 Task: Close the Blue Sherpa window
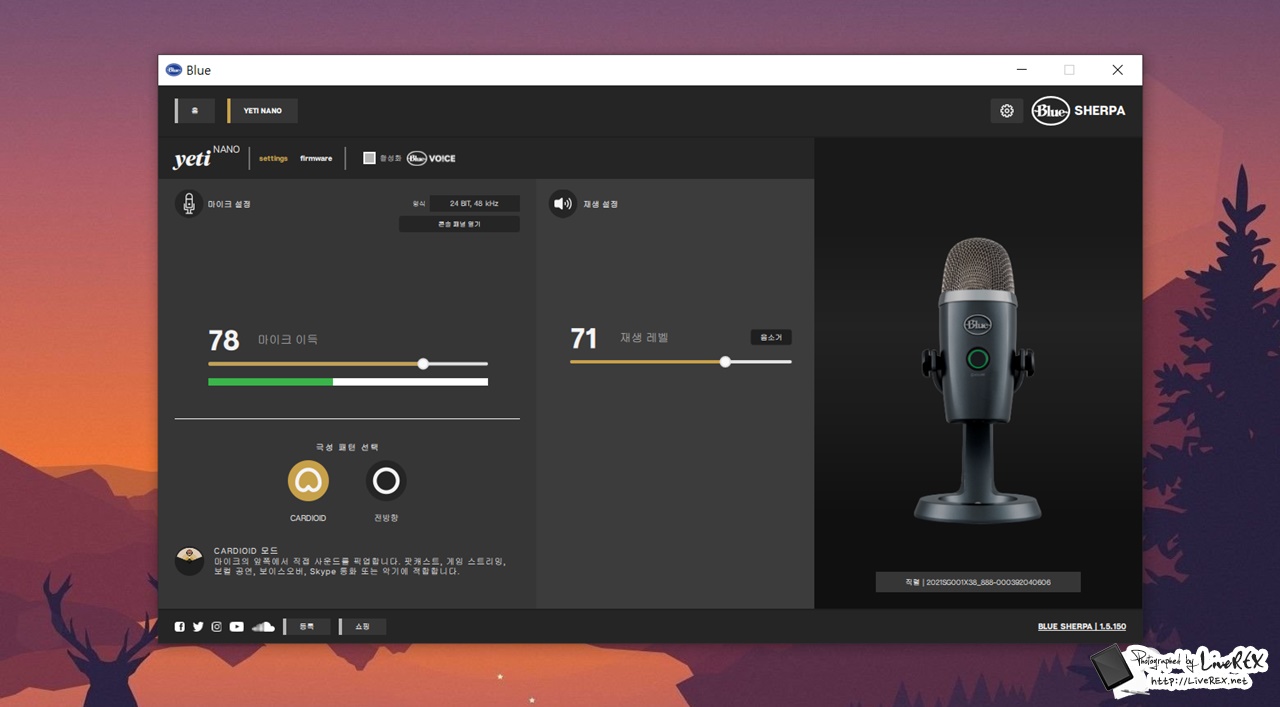click(x=1118, y=70)
